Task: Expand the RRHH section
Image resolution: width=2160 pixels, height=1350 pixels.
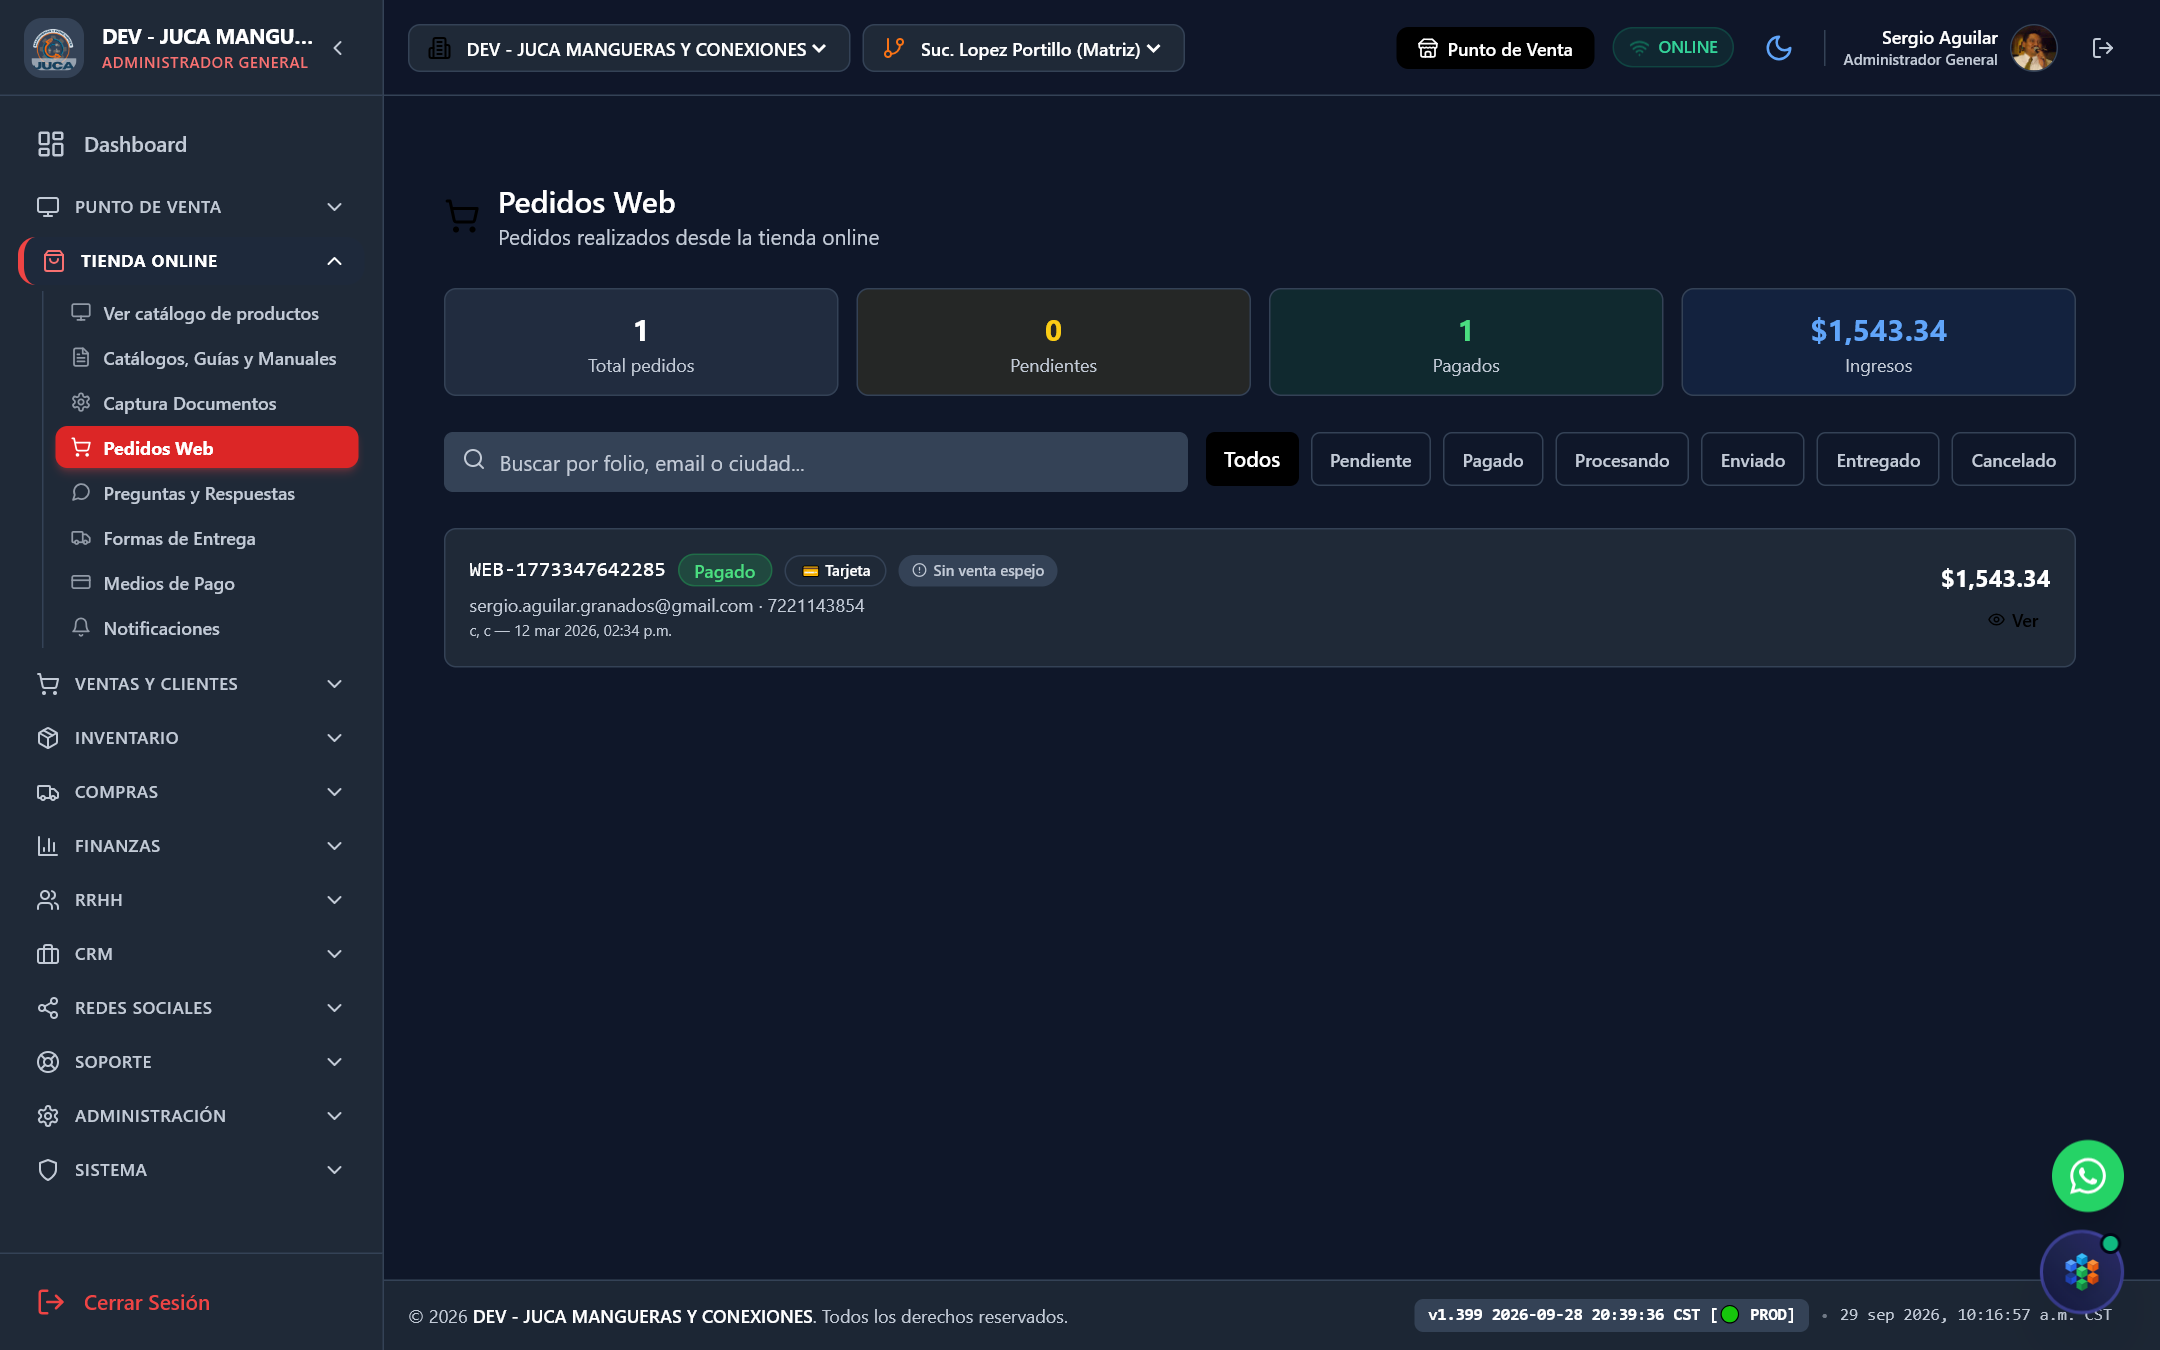Action: [191, 900]
